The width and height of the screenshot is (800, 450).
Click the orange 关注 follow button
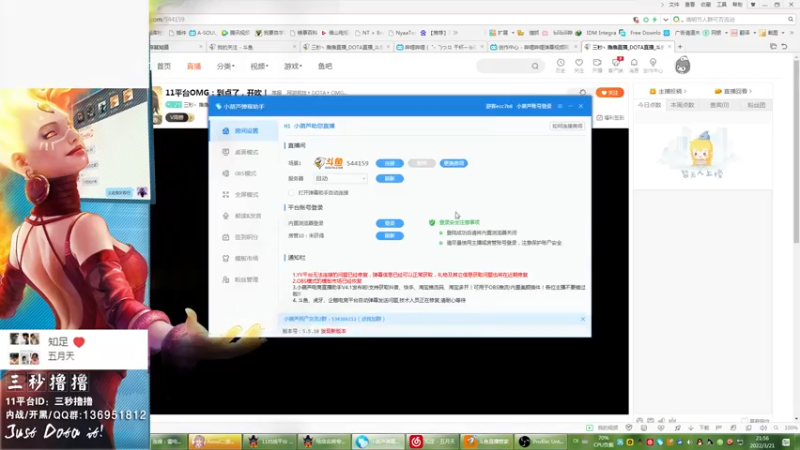(x=610, y=93)
